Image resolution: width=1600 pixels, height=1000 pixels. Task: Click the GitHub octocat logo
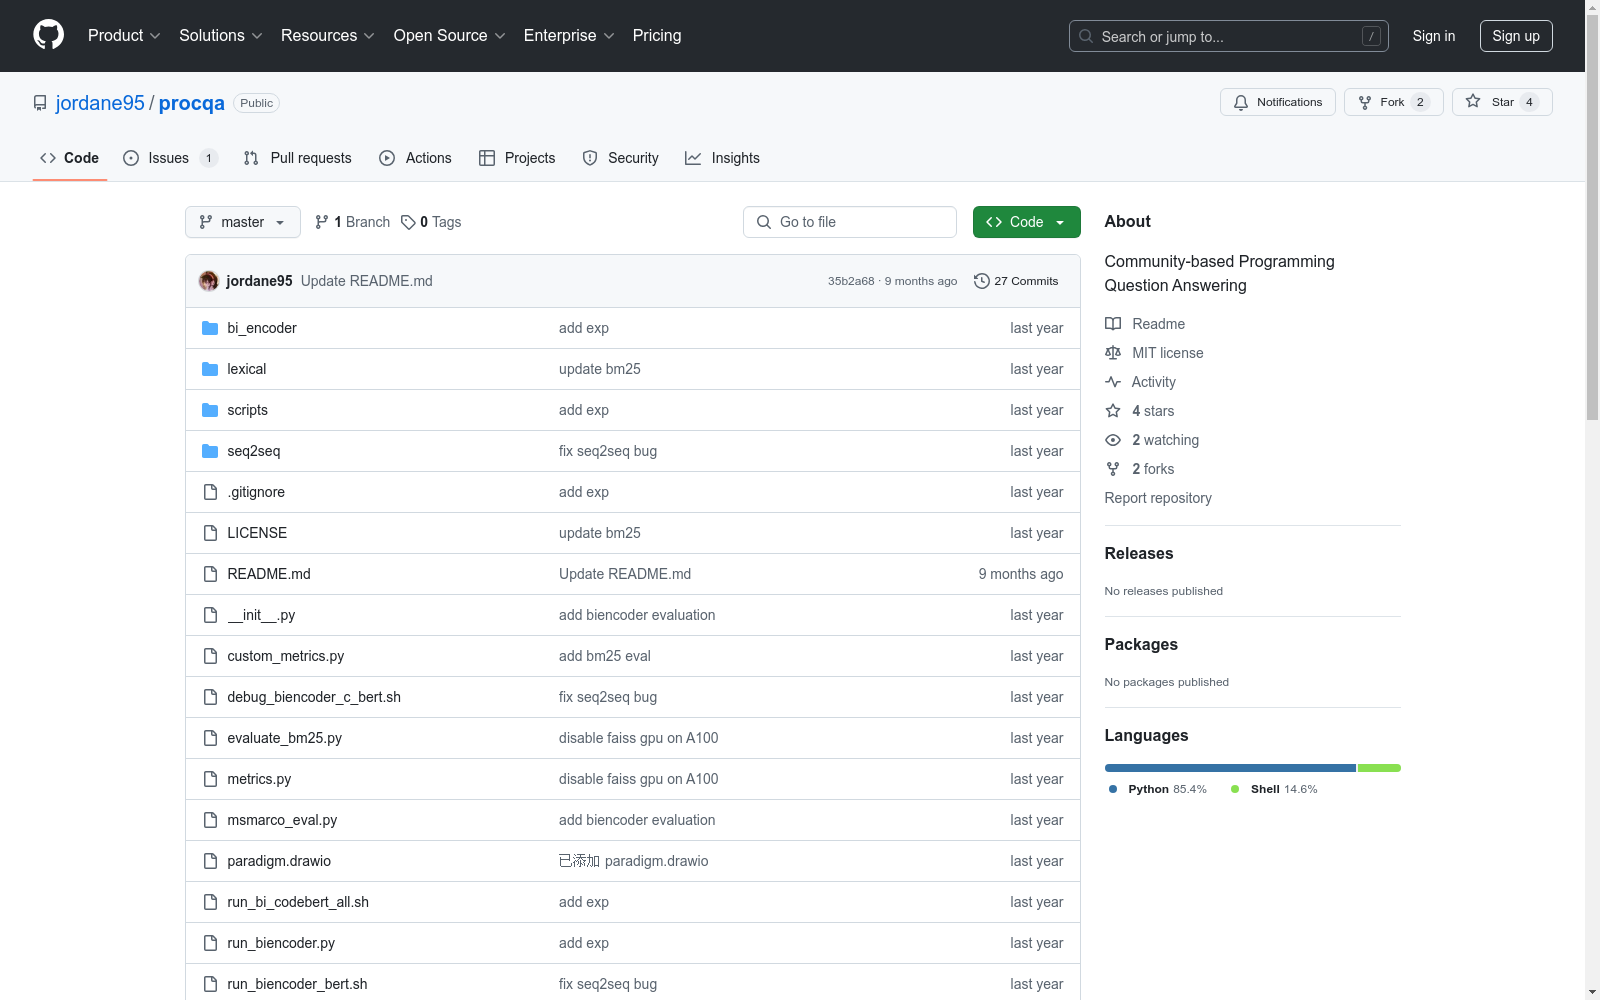48,35
